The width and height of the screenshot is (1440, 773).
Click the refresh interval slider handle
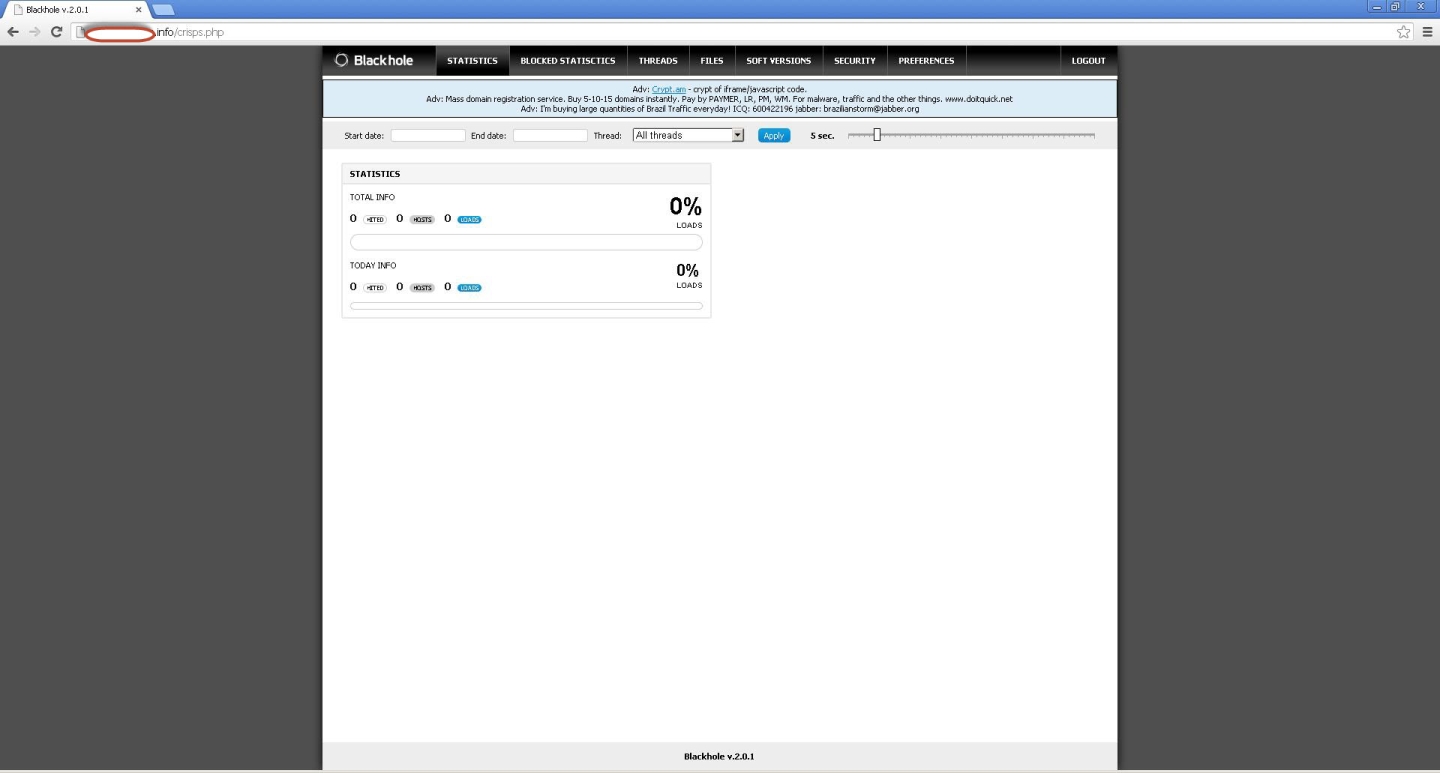coord(877,135)
